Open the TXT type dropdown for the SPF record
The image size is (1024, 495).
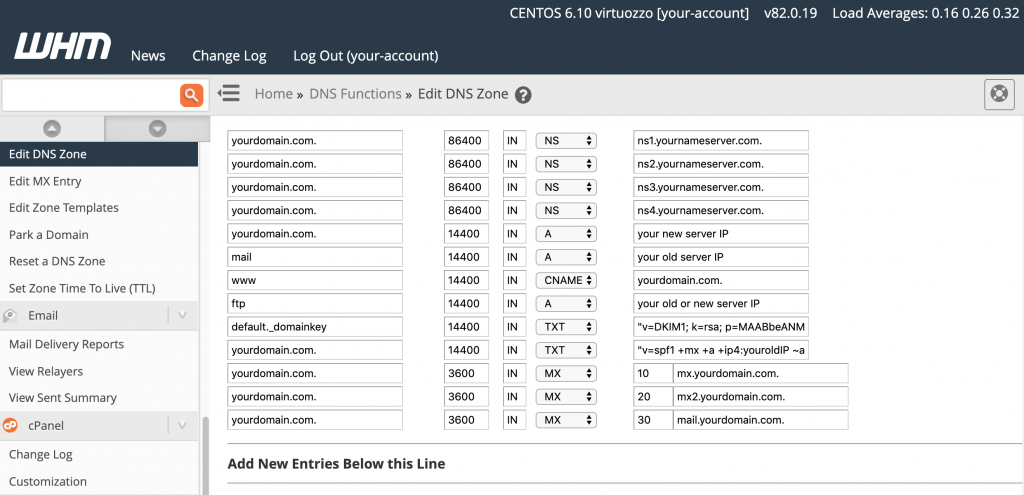point(566,351)
